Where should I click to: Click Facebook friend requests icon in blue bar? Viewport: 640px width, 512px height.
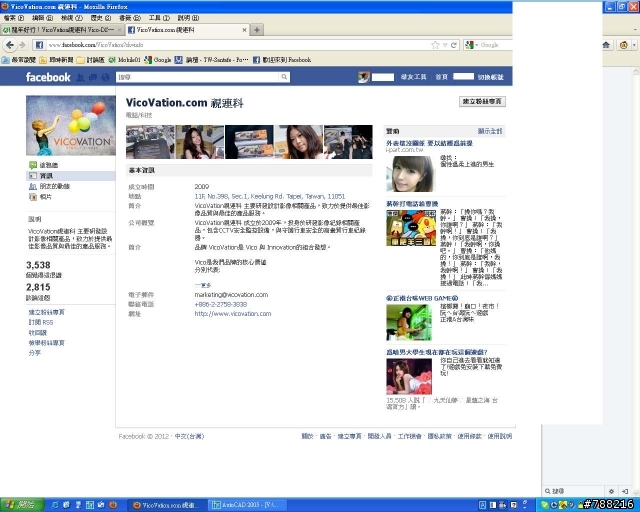(x=80, y=77)
